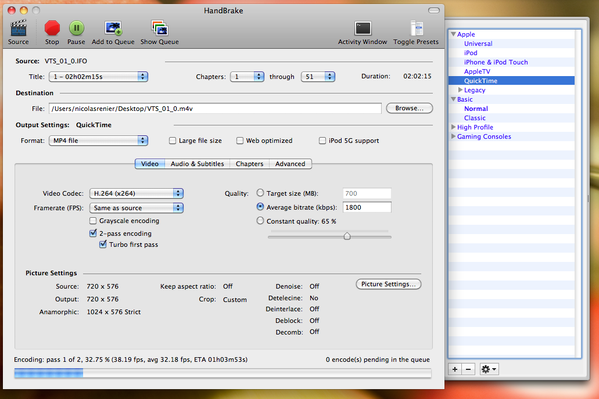Image resolution: width=599 pixels, height=399 pixels.
Task: Open the Video Codec dropdown
Action: pos(136,193)
